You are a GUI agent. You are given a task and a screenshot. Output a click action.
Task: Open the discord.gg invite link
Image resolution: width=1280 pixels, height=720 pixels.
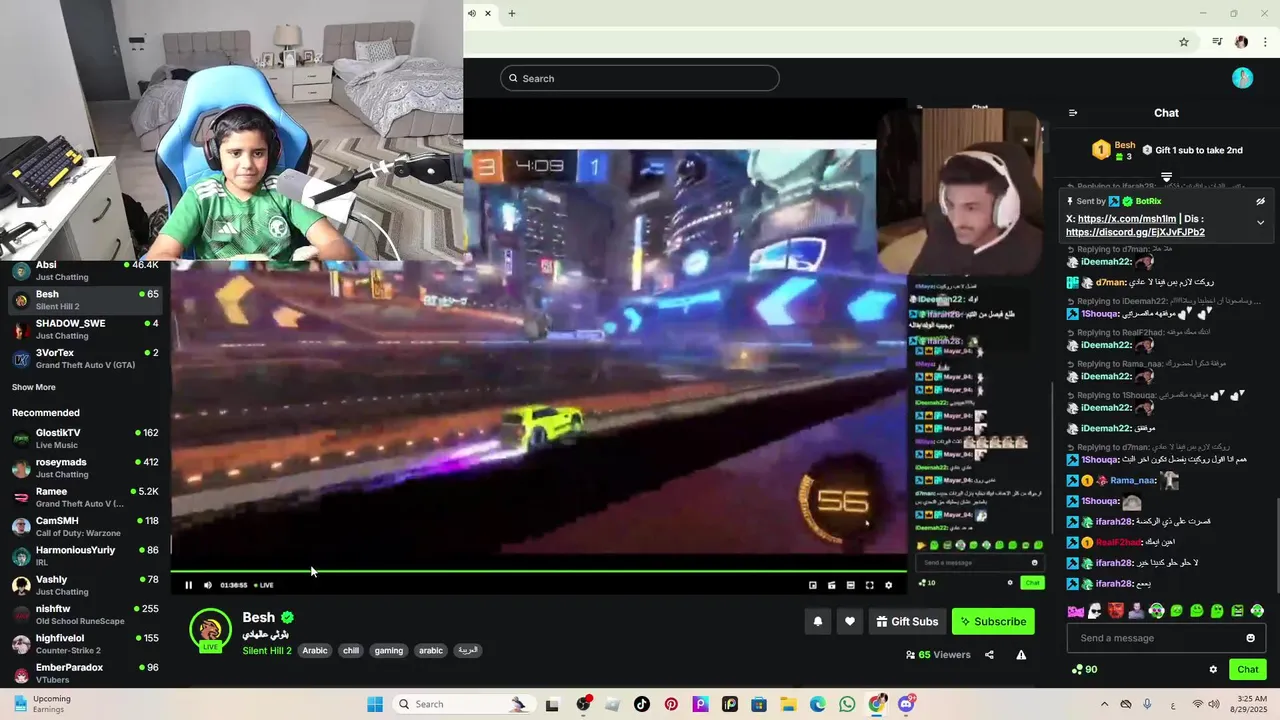point(1135,232)
